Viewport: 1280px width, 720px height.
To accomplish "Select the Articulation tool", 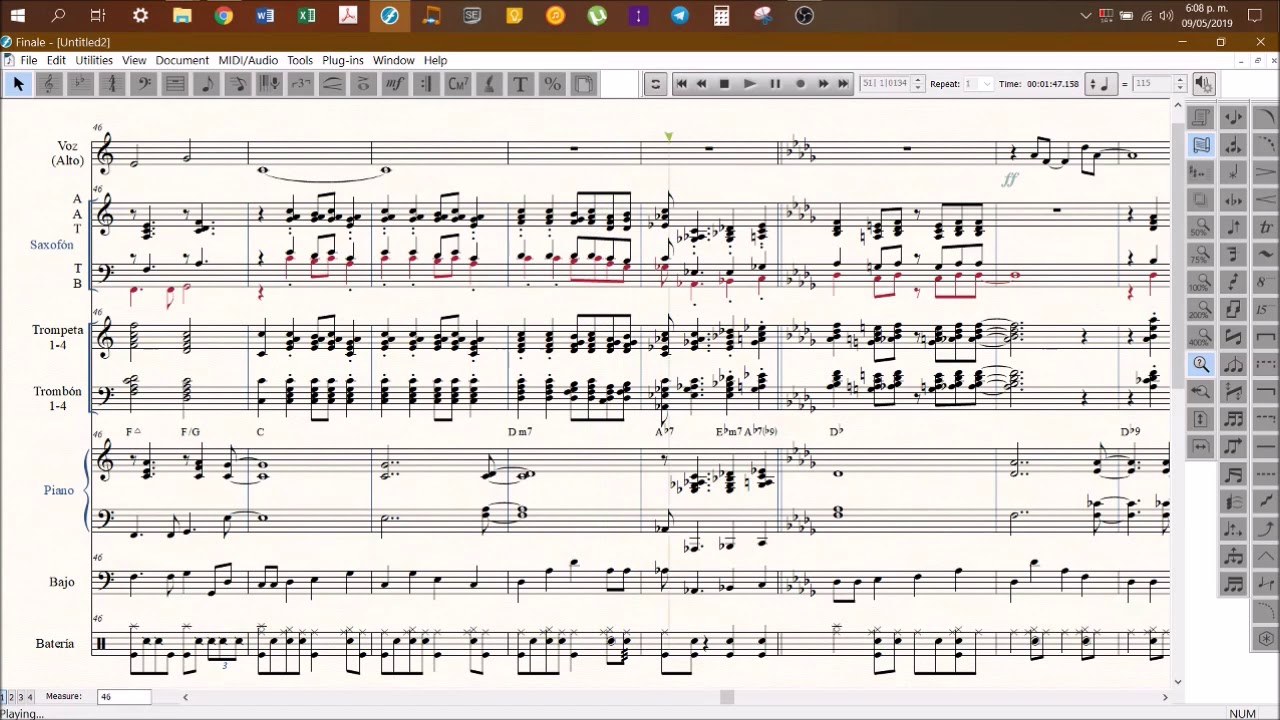I will tap(363, 84).
